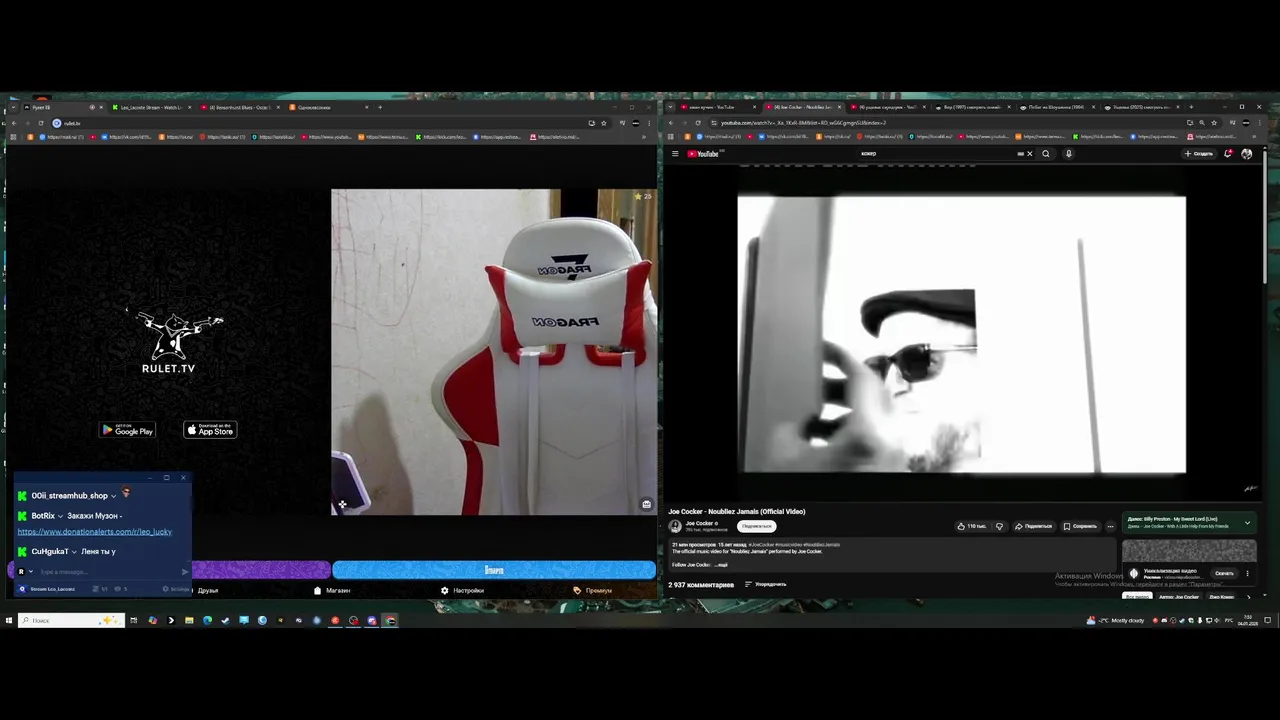Click the move cross icon on the webcam
Image resolution: width=1280 pixels, height=720 pixels.
342,505
